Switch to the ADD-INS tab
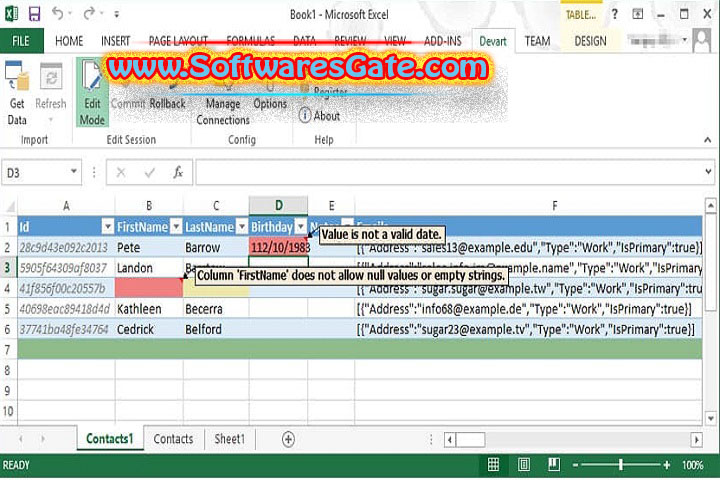The image size is (720, 480). 442,41
